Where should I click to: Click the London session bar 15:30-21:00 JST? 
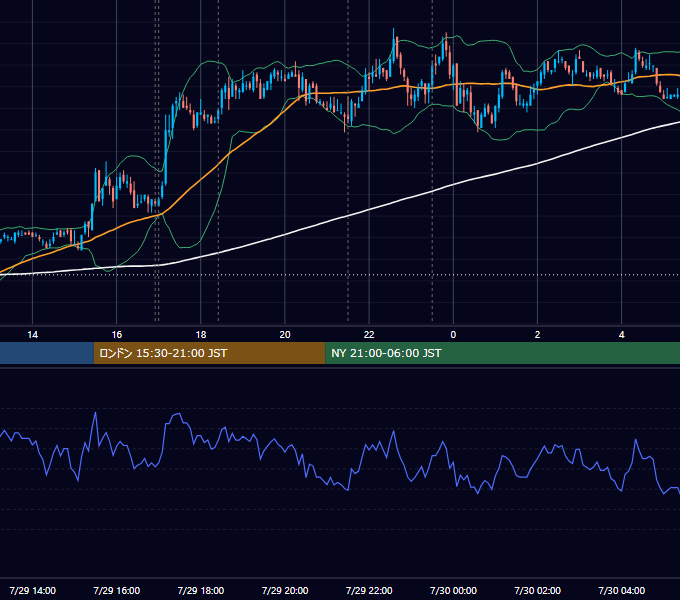click(x=209, y=353)
